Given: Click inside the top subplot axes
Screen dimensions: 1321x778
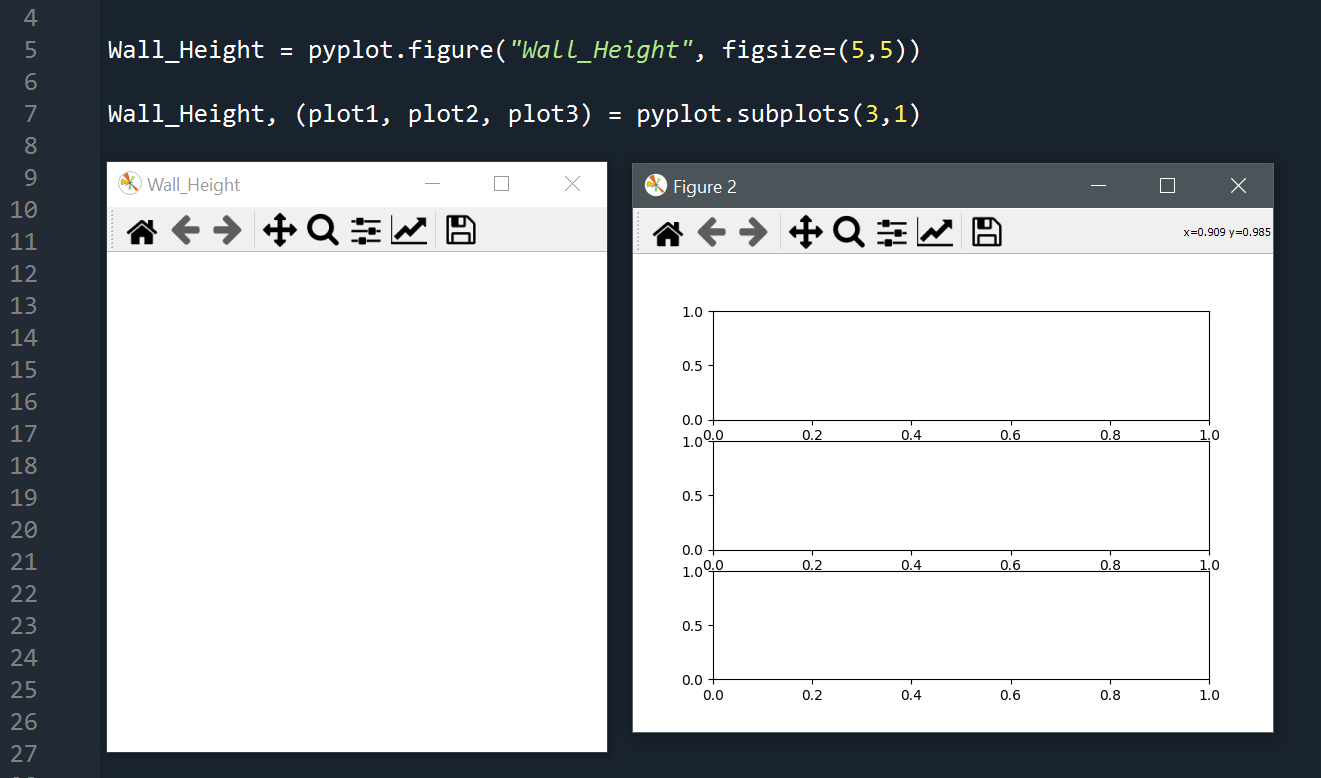Looking at the screenshot, I should pyautogui.click(x=960, y=365).
